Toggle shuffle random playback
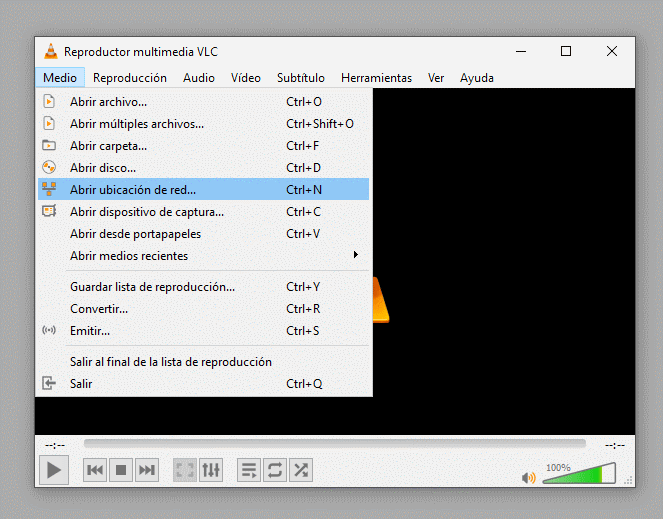 coord(301,470)
